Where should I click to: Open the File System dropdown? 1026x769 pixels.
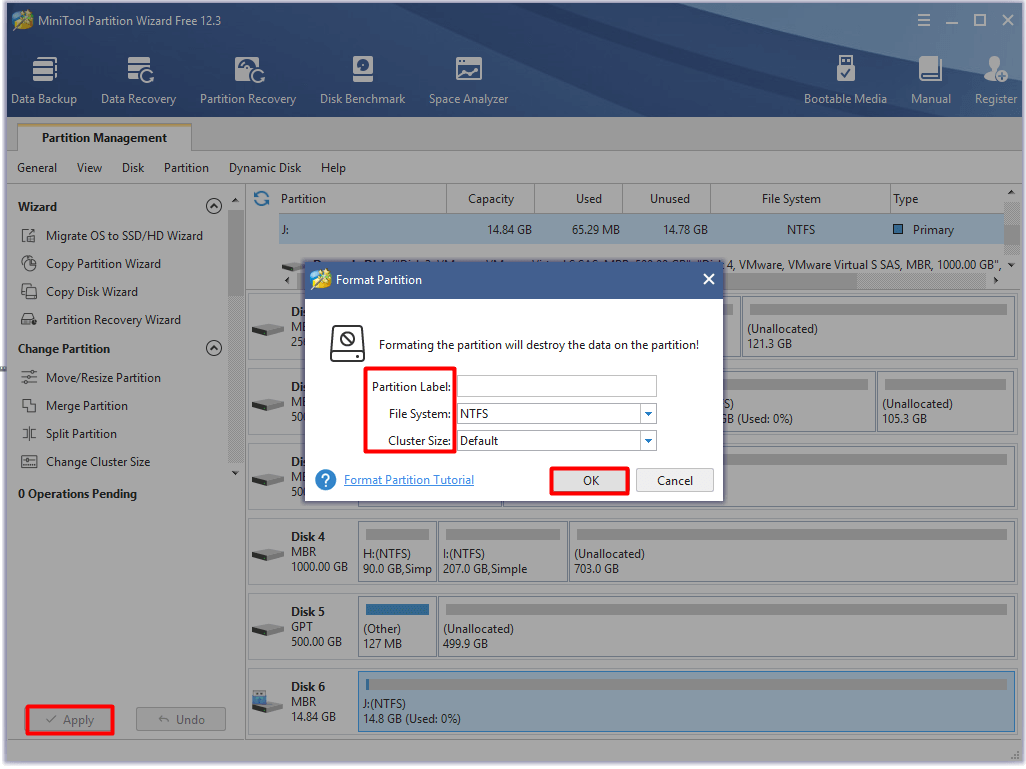coord(648,414)
